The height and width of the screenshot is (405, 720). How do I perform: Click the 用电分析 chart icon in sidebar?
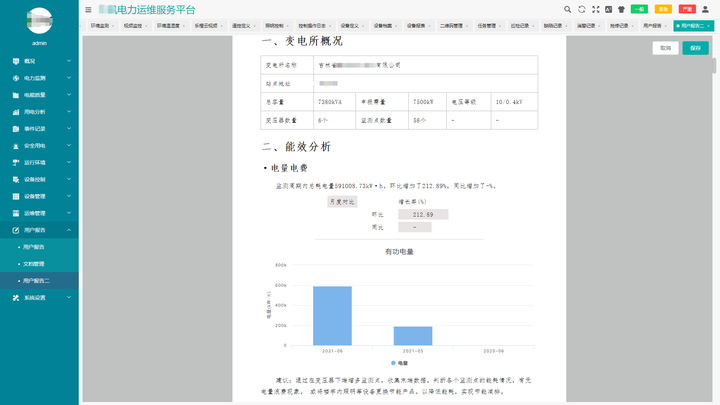tap(16, 112)
